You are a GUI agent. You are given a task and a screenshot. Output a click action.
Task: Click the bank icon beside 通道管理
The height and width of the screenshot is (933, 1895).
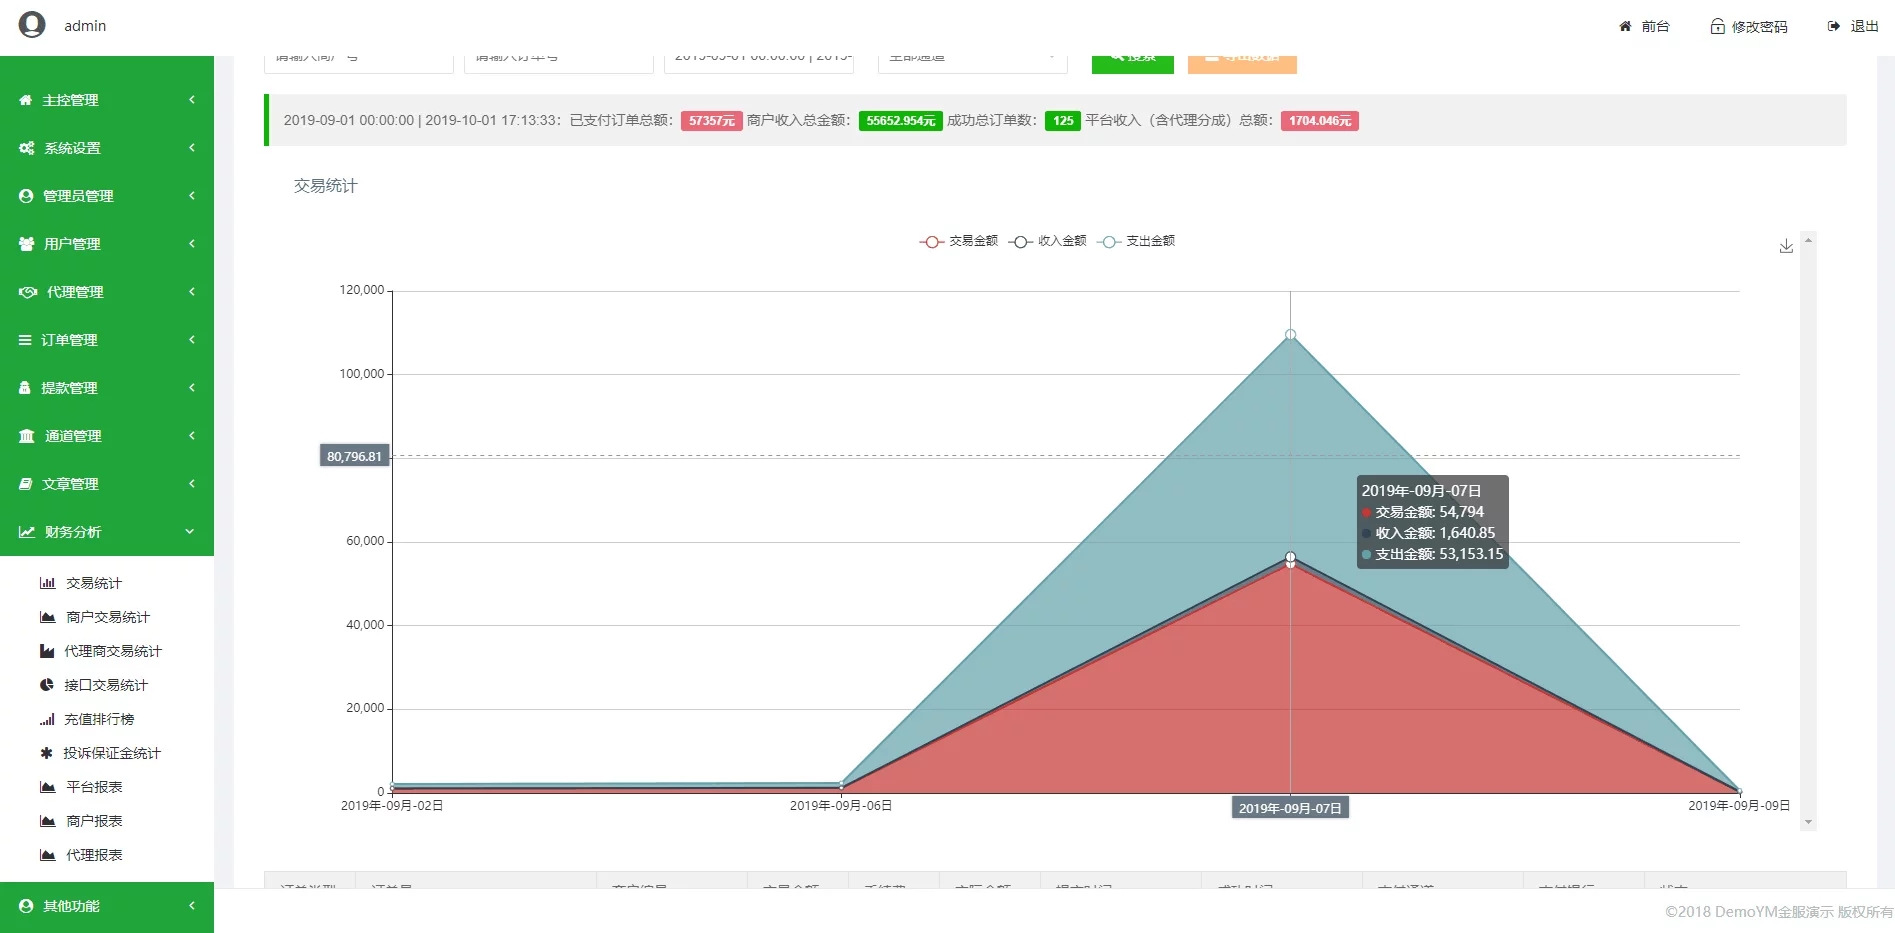27,436
